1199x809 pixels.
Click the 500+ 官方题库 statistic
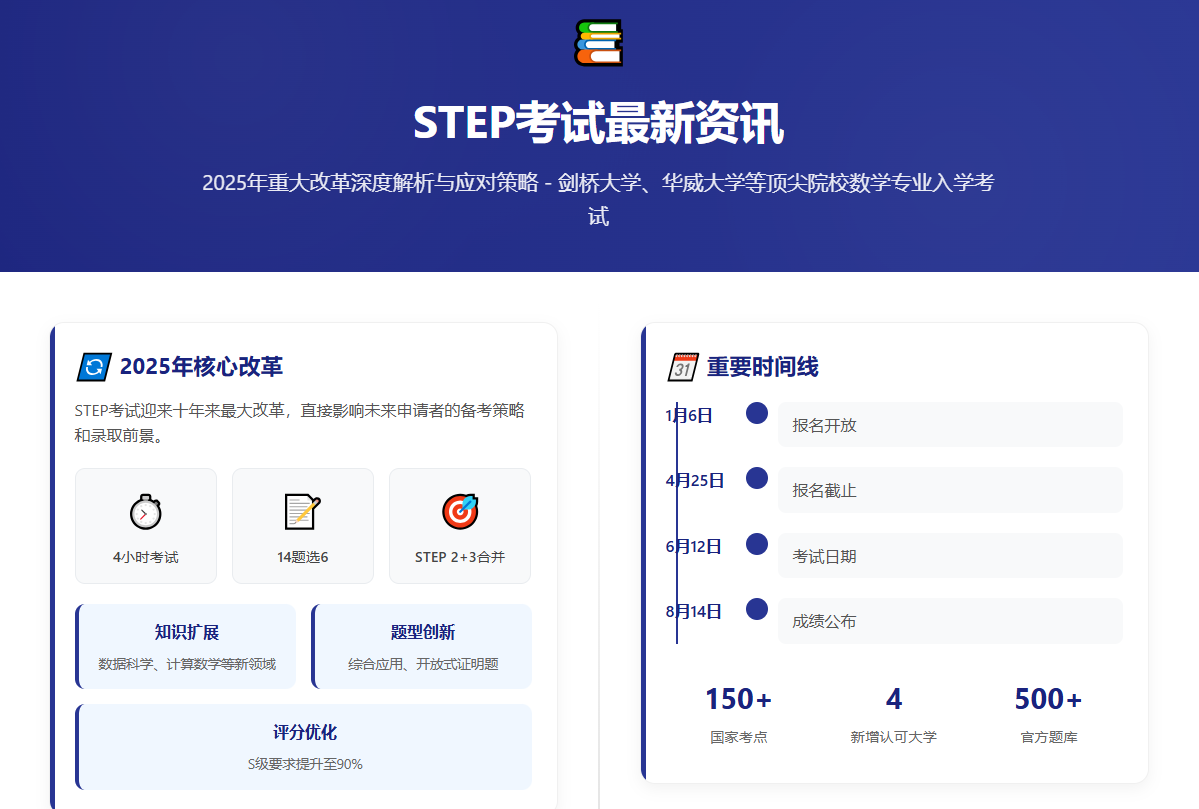1048,714
